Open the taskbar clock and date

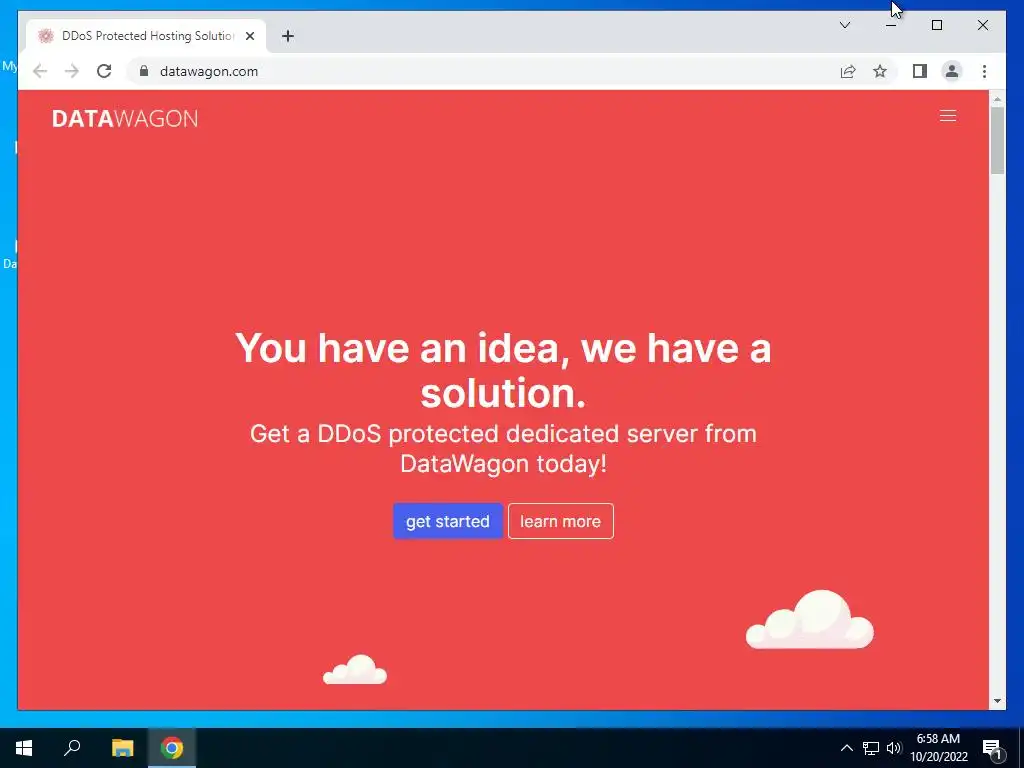click(x=938, y=748)
